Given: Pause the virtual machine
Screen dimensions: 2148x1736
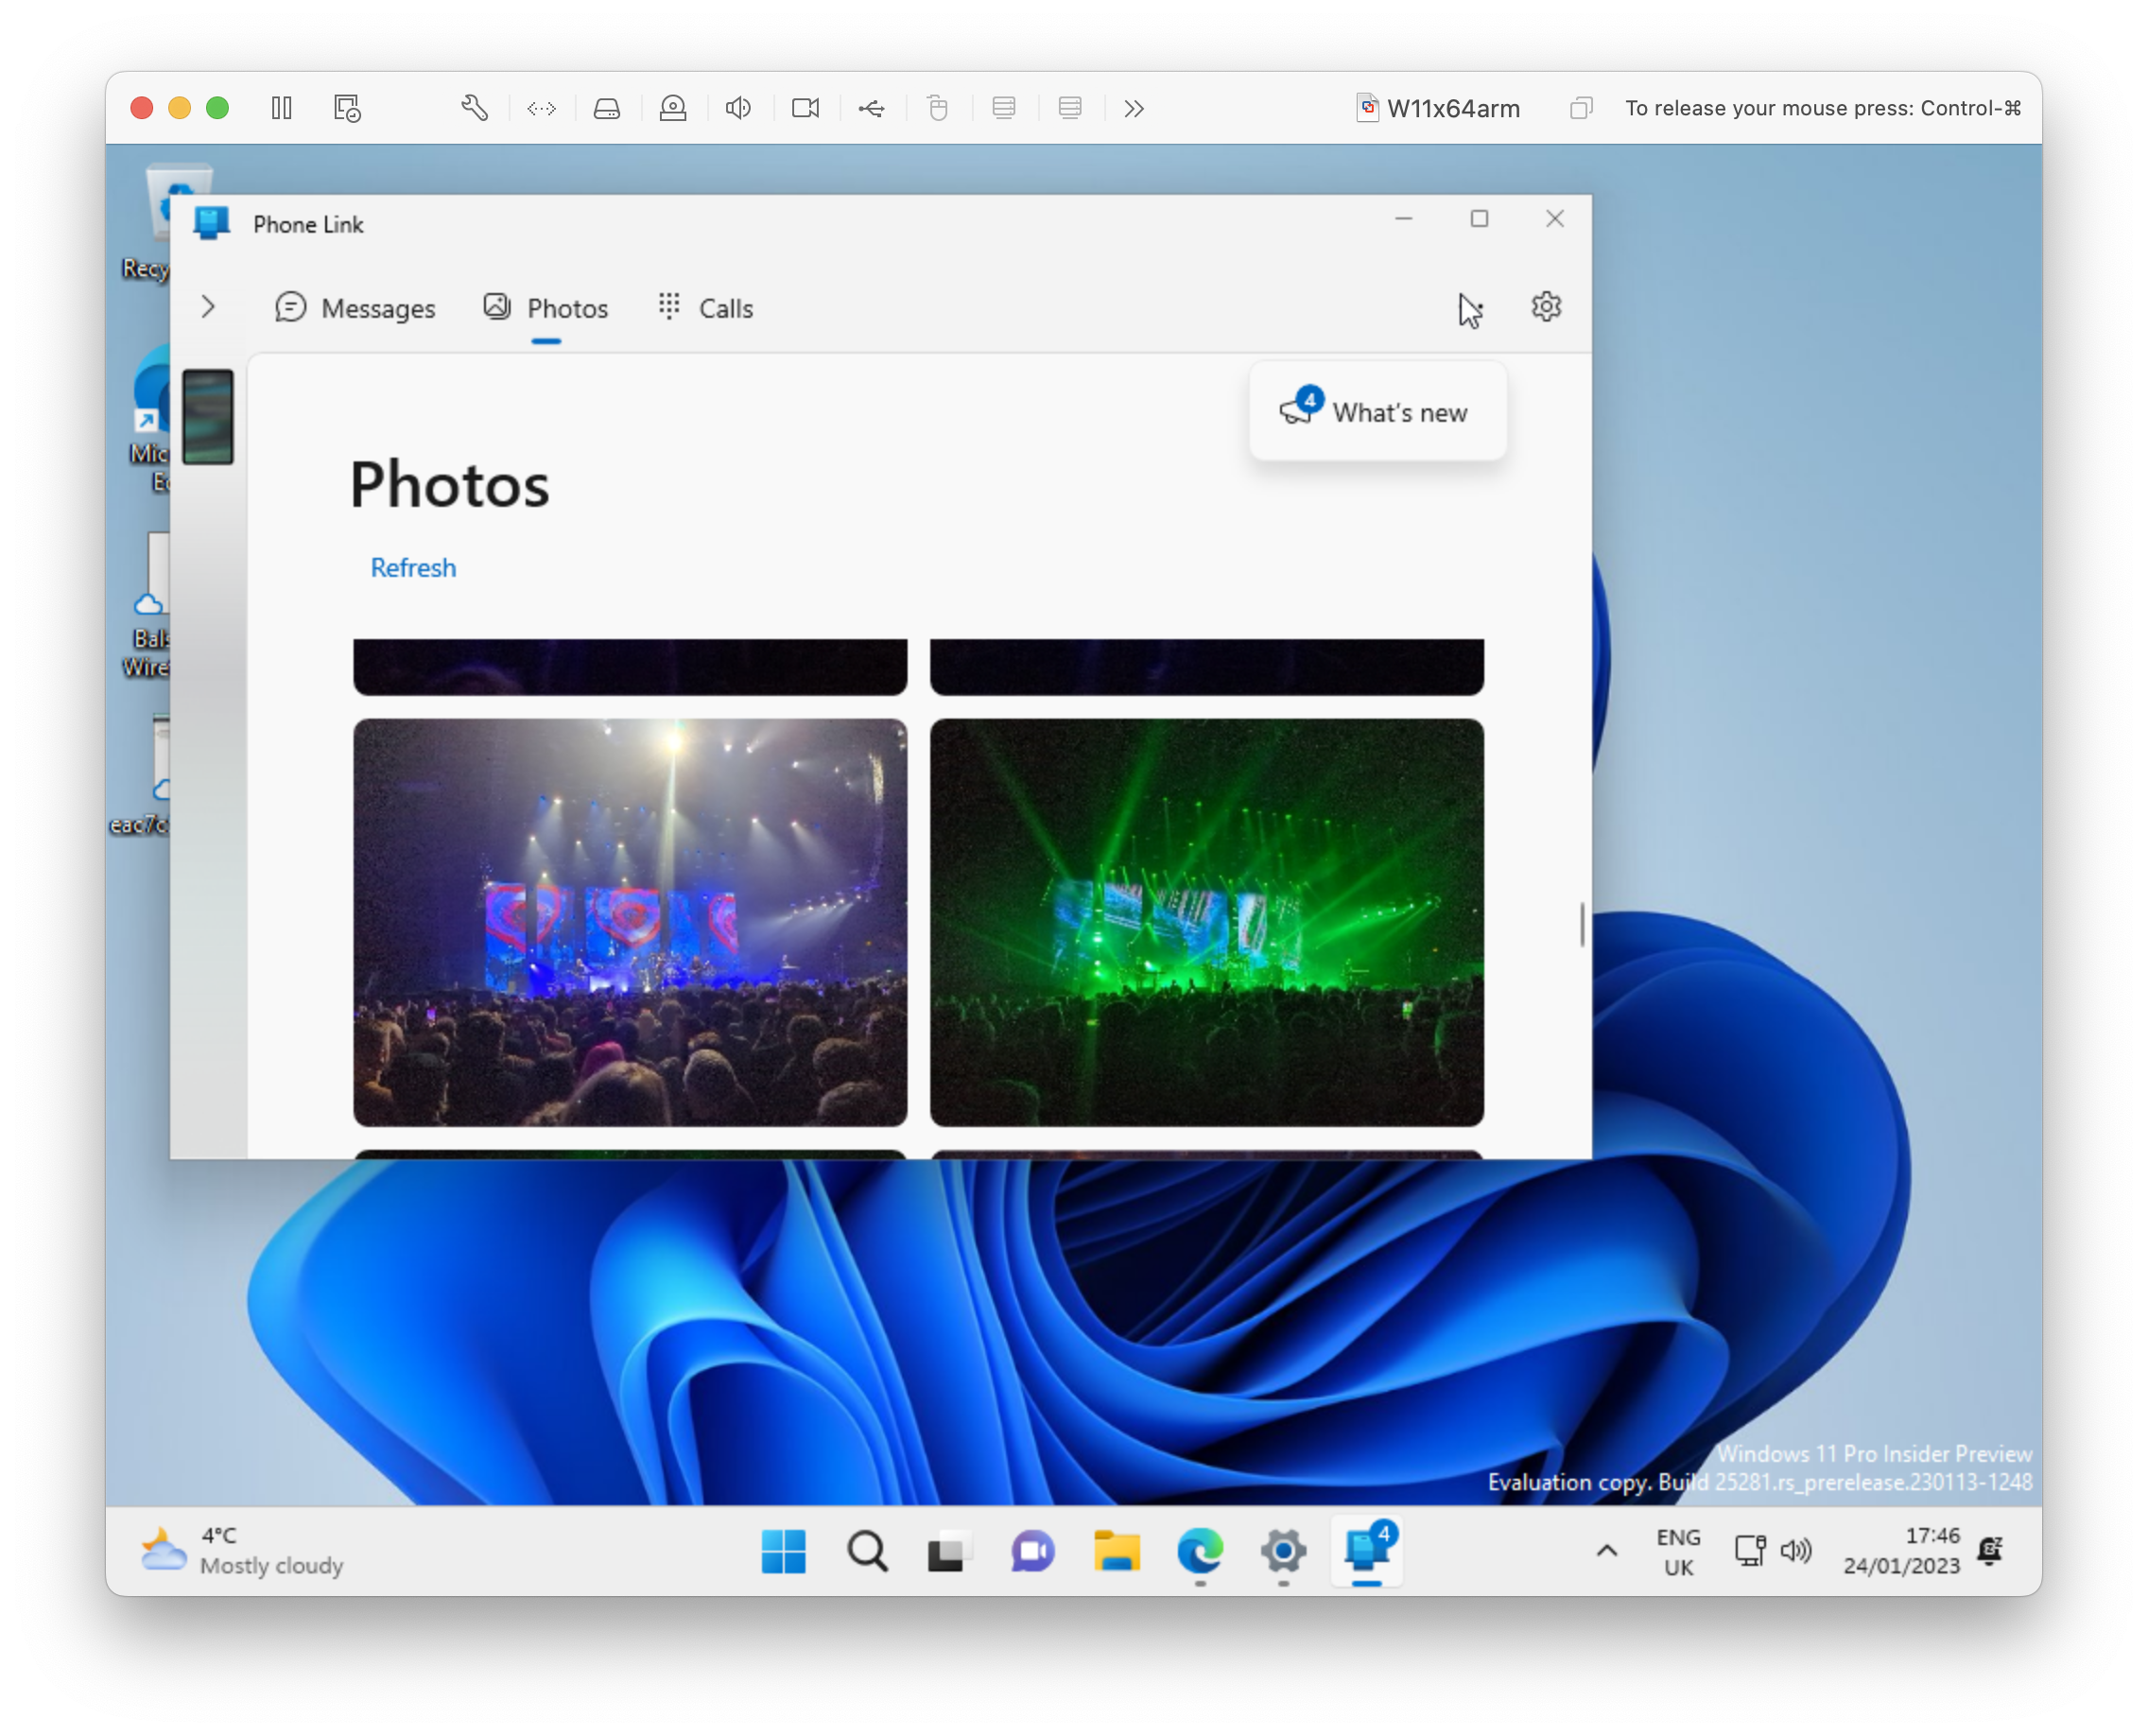Looking at the screenshot, I should click(282, 108).
